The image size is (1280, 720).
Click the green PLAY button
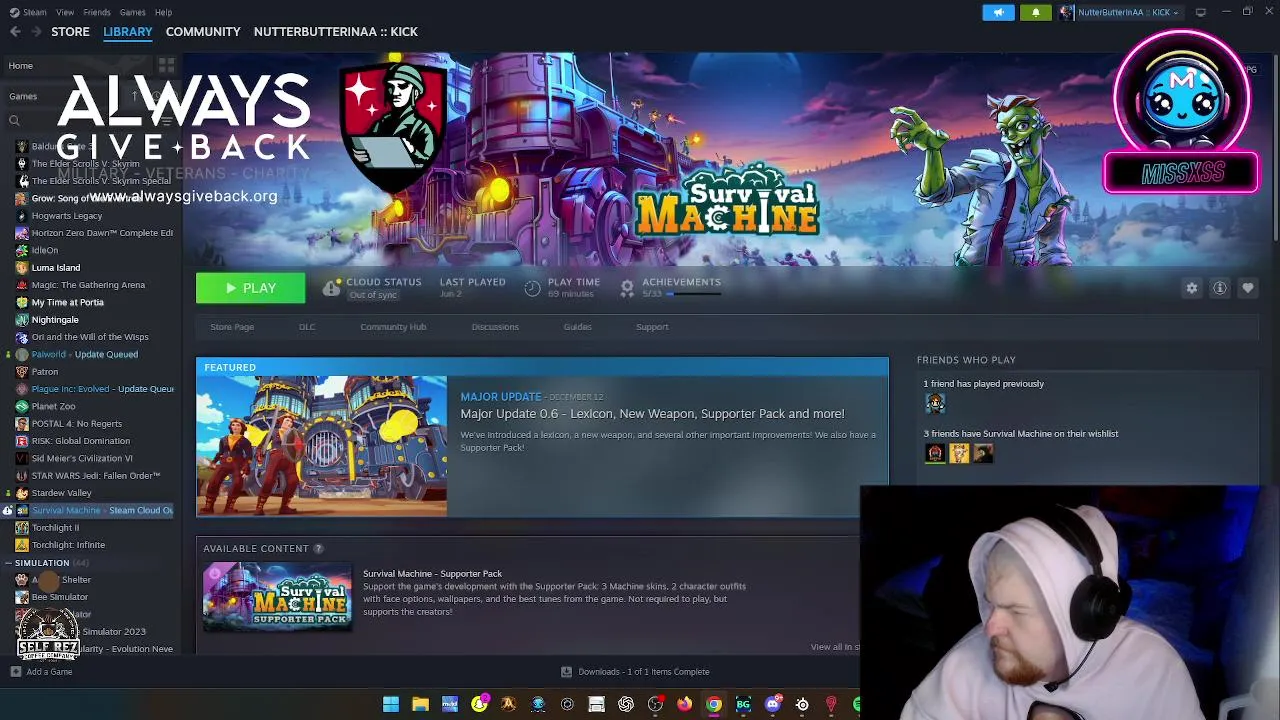(x=250, y=288)
